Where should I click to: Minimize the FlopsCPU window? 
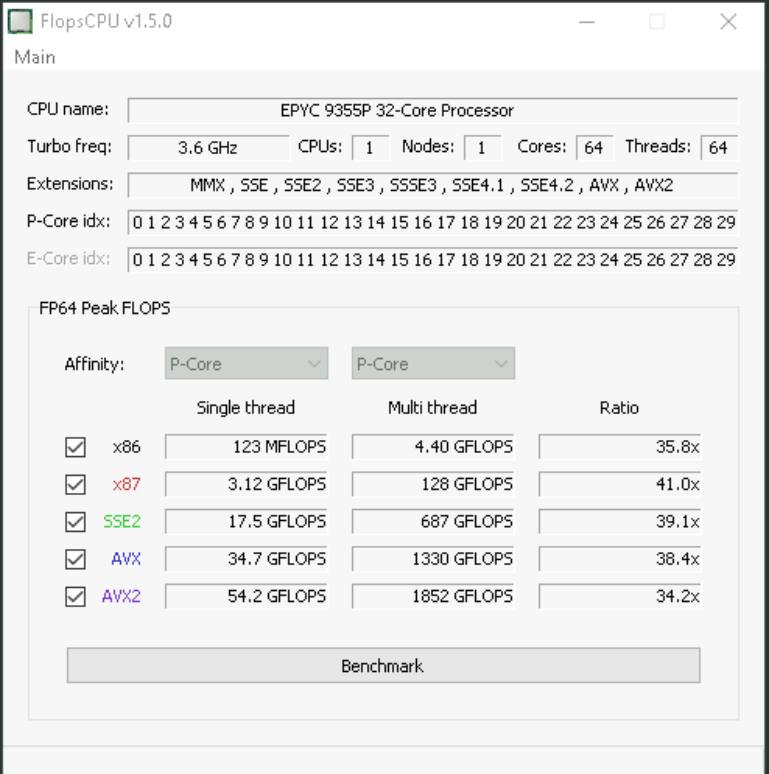[x=586, y=22]
